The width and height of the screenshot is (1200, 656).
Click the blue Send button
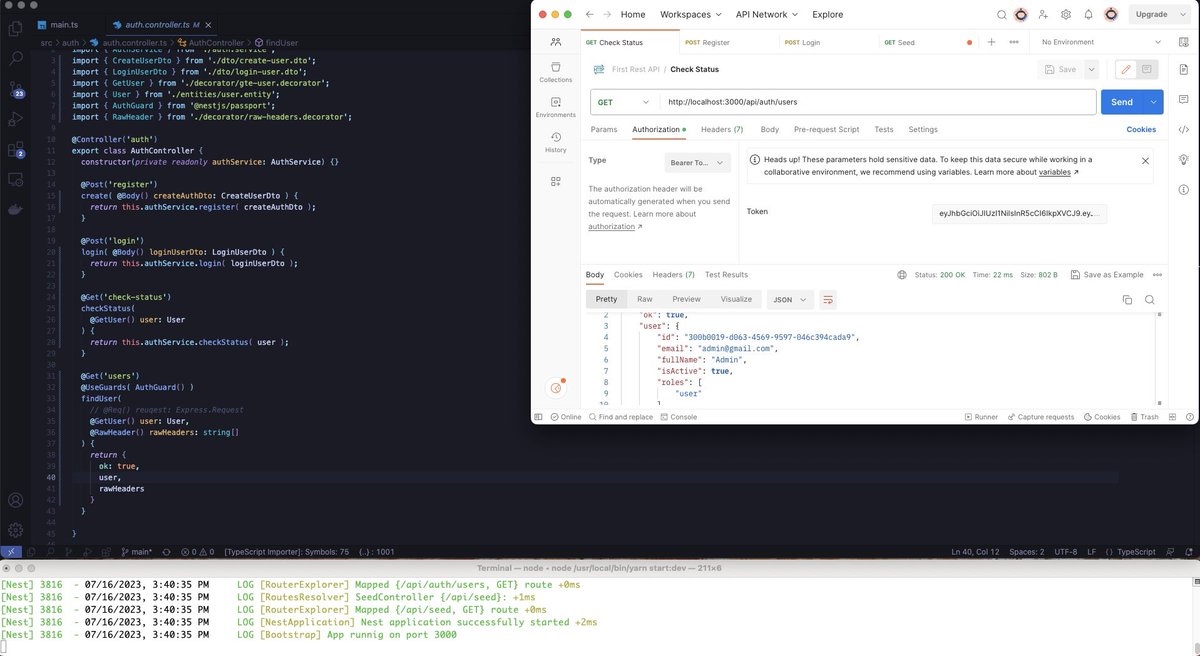pos(1122,102)
